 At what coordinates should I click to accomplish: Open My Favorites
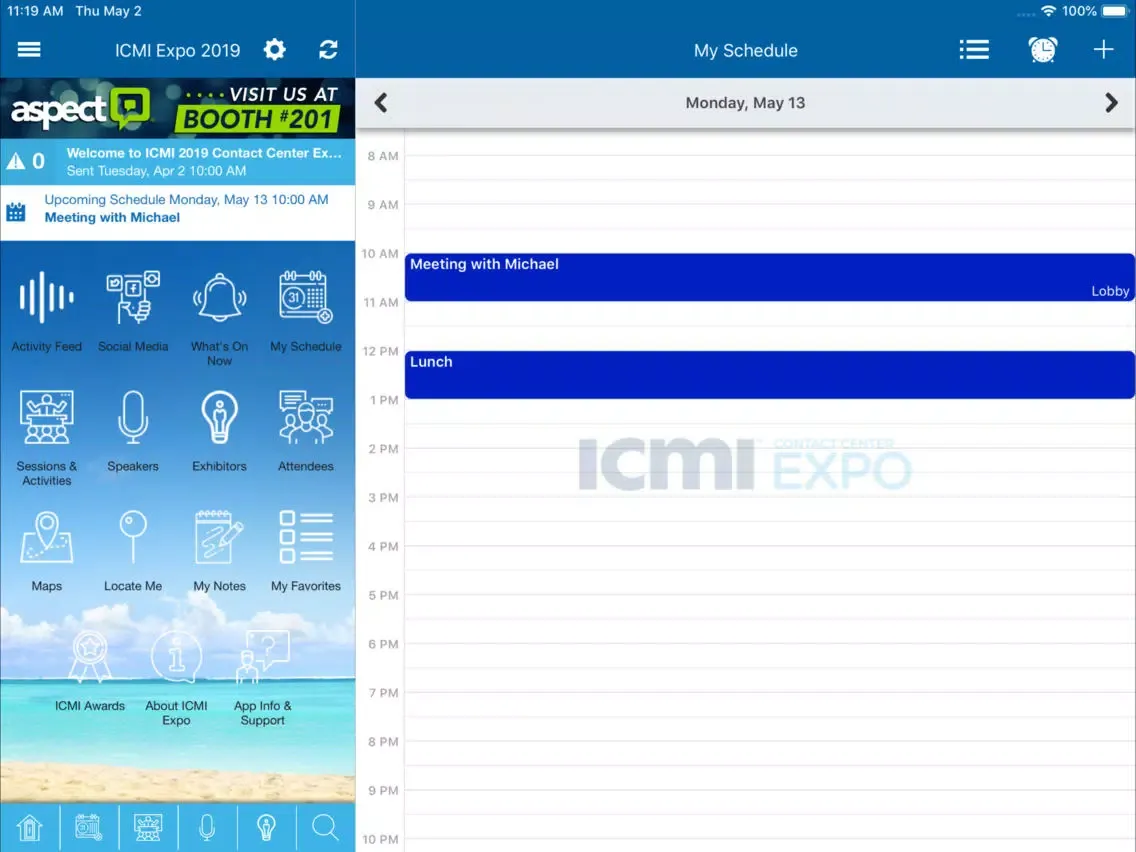[x=306, y=551]
